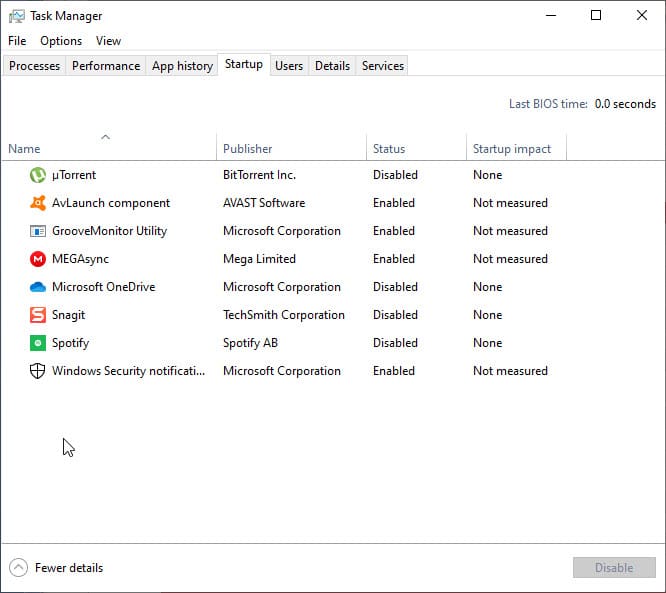
Task: Switch to the Users tab
Action: pyautogui.click(x=289, y=66)
